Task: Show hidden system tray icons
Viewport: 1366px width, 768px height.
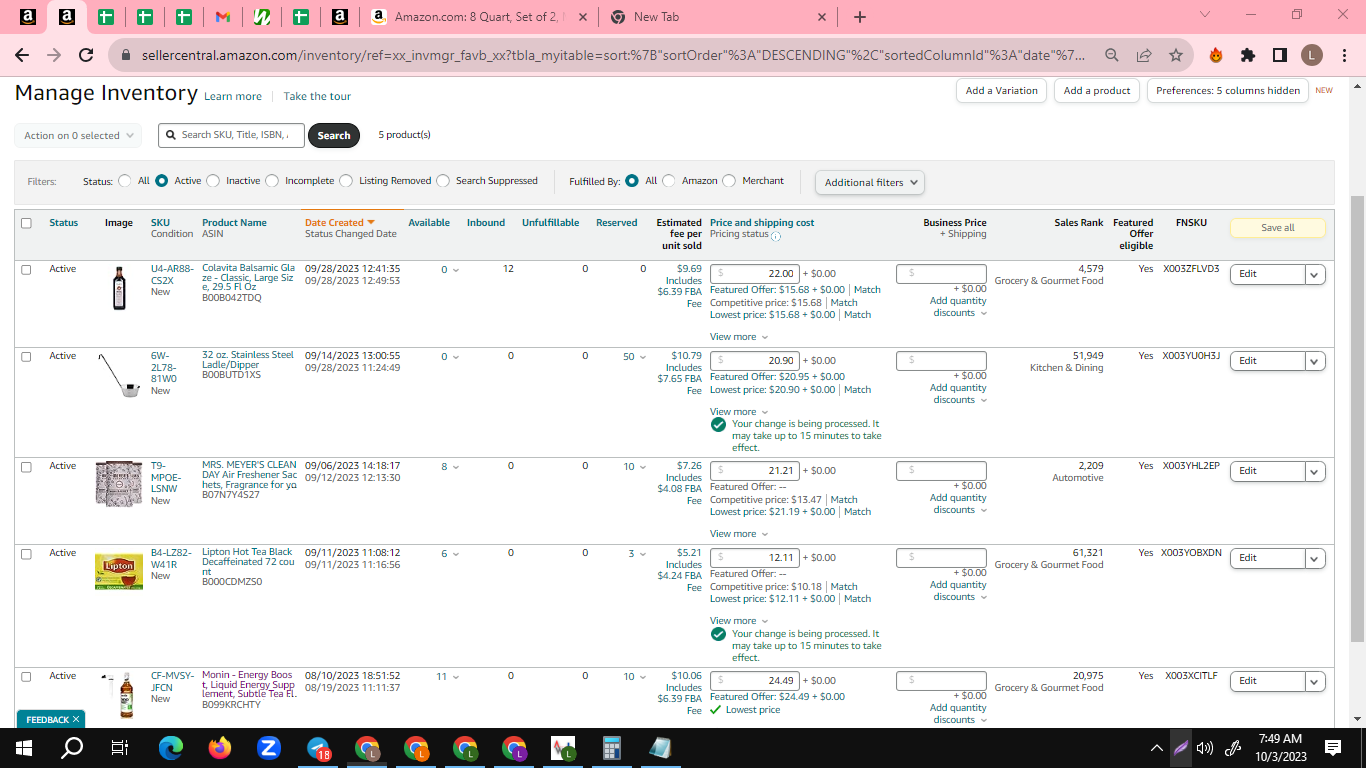Action: 1157,747
